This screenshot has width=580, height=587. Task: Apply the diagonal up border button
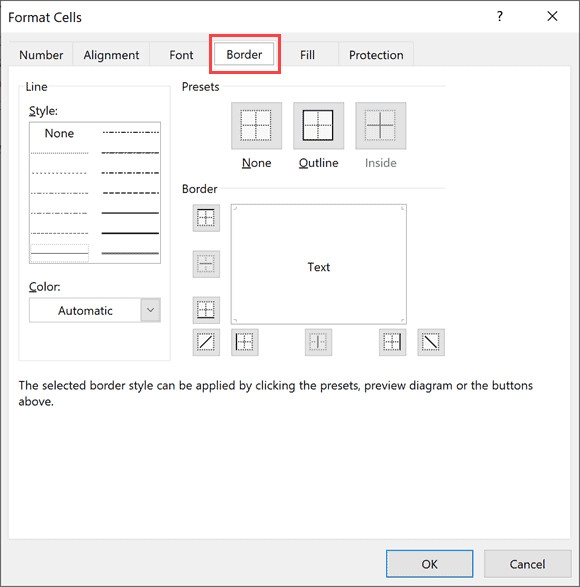(x=206, y=342)
